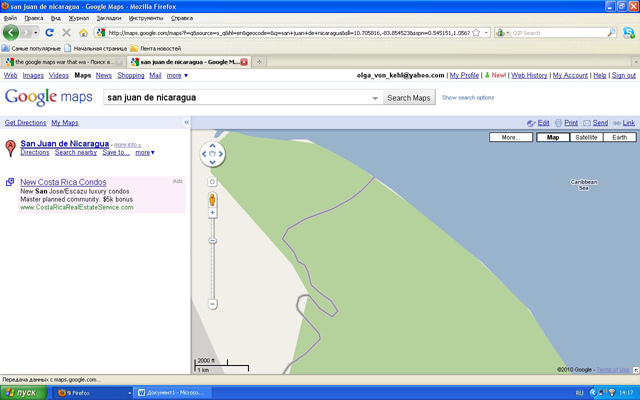
Task: Open the search engine selector dropdown
Action: click(x=502, y=33)
